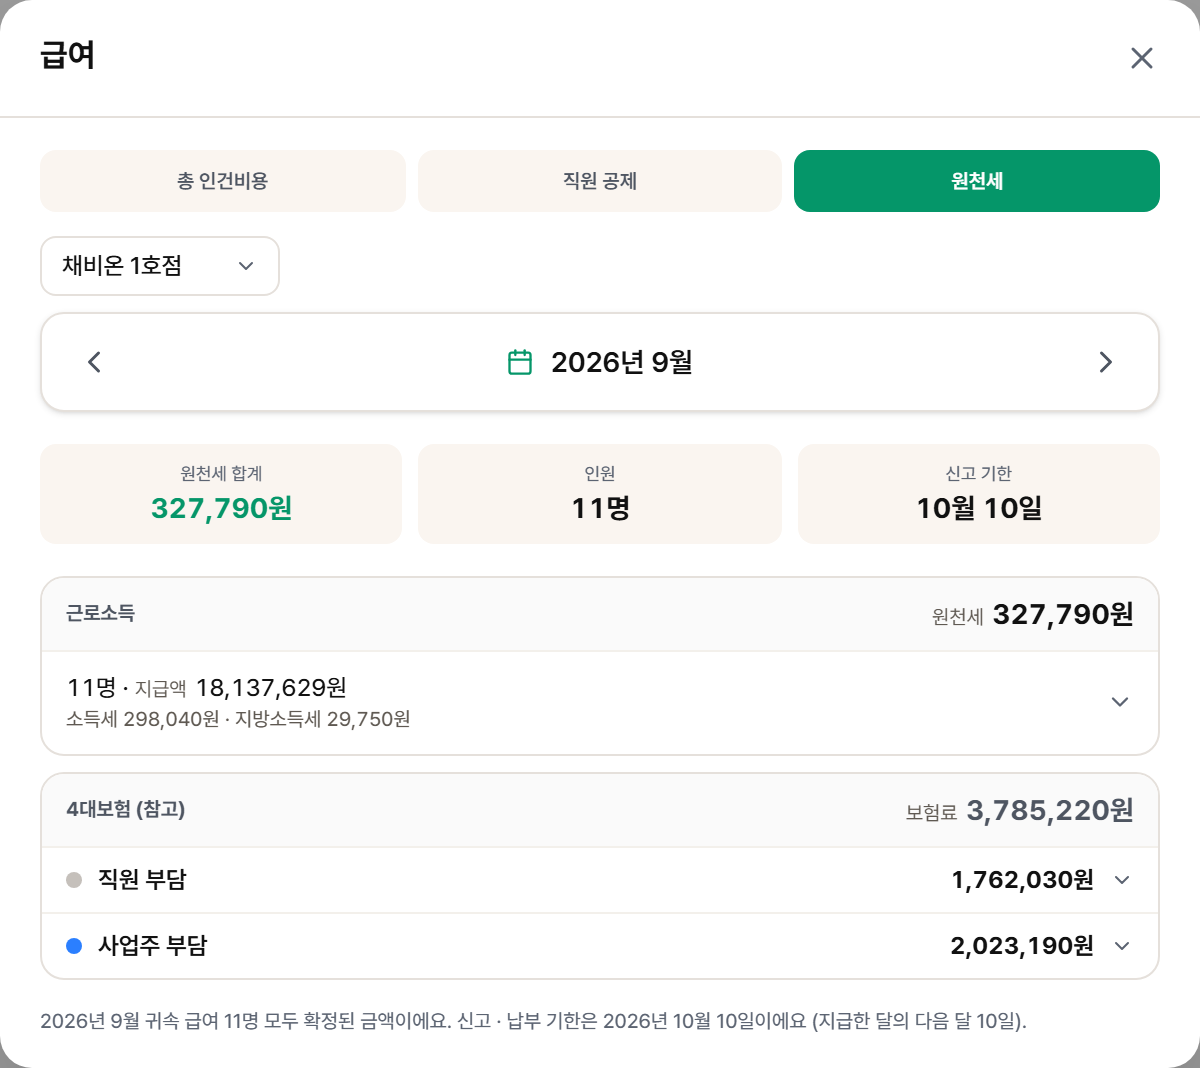Screen dimensions: 1200x1068
Task: Click the 급여 dialog title
Action: pos(68,55)
